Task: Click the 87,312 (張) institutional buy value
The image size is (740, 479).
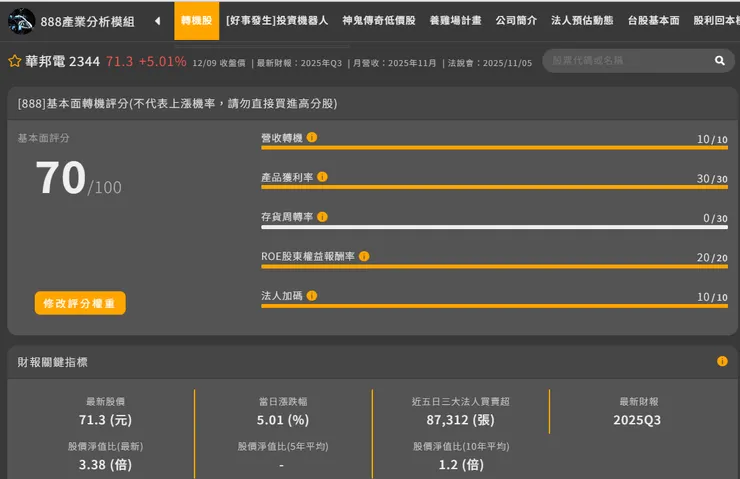Action: point(460,420)
